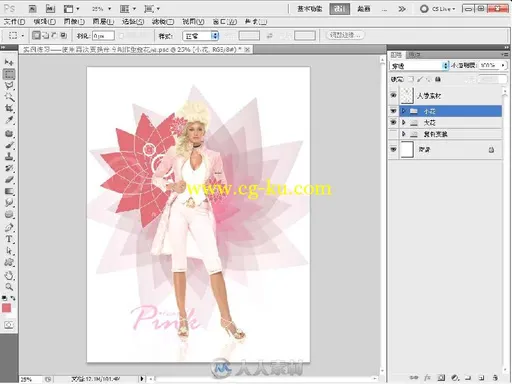Choose Add to Selection mode

(45, 35)
